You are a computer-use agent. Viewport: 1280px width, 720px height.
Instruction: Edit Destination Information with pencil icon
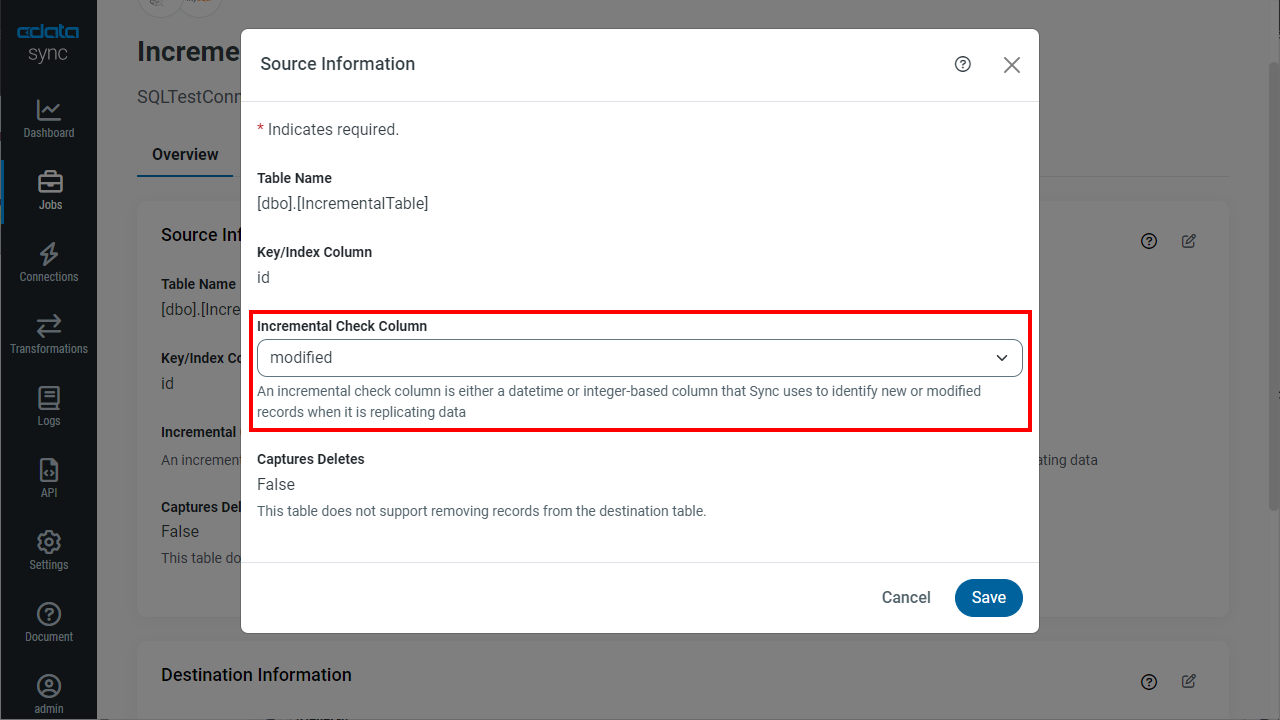1189,681
